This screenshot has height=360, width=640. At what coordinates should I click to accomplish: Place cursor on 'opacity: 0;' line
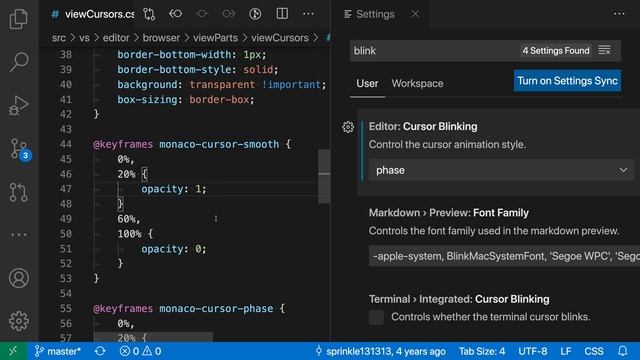[x=174, y=249]
